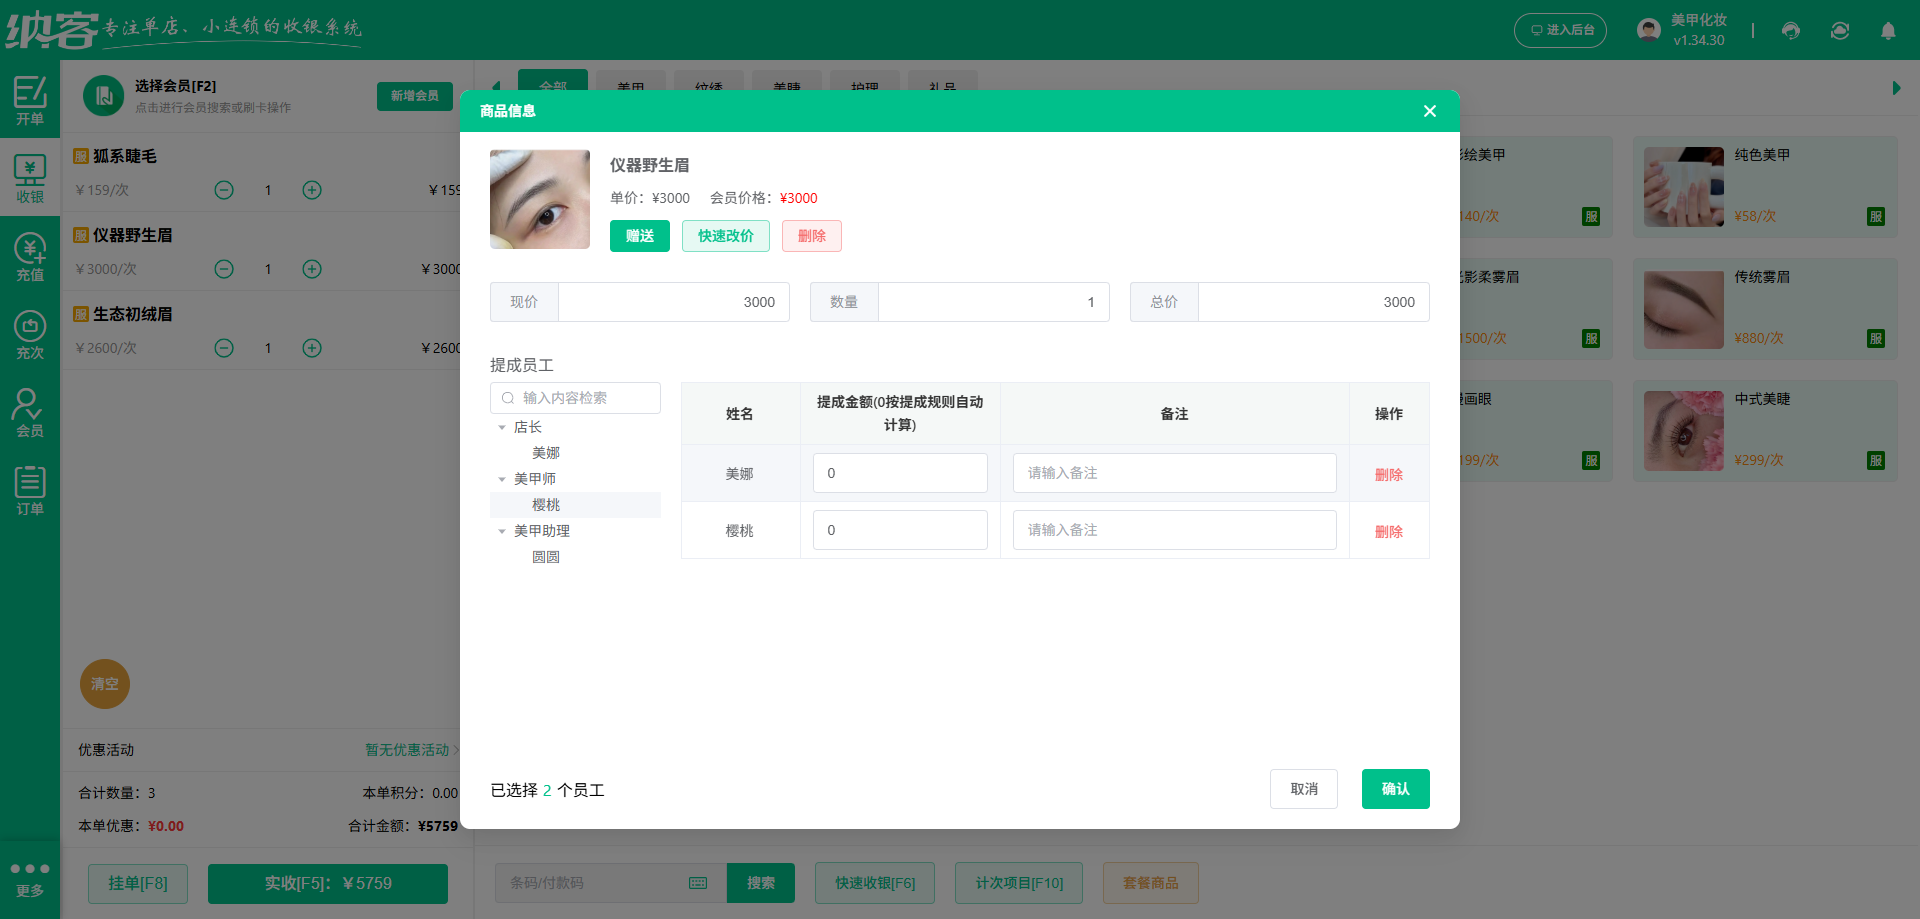
Task: Confirm product info with 确认 button
Action: (1395, 788)
